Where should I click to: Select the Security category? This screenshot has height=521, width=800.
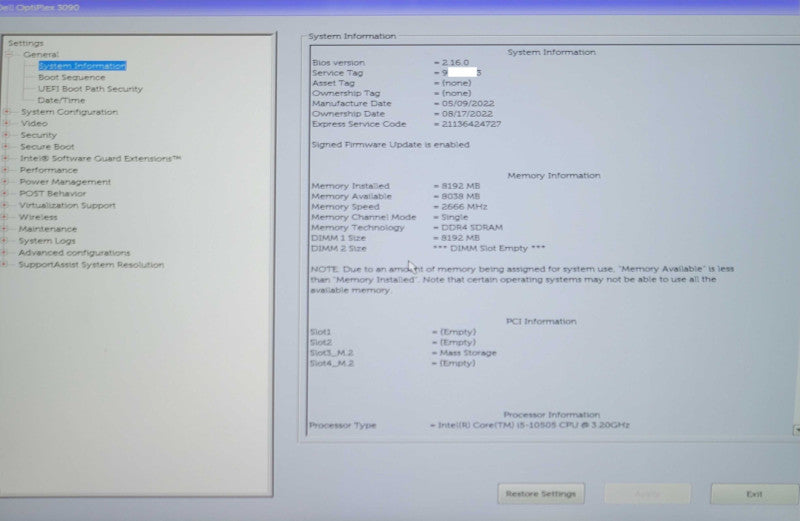coord(38,135)
